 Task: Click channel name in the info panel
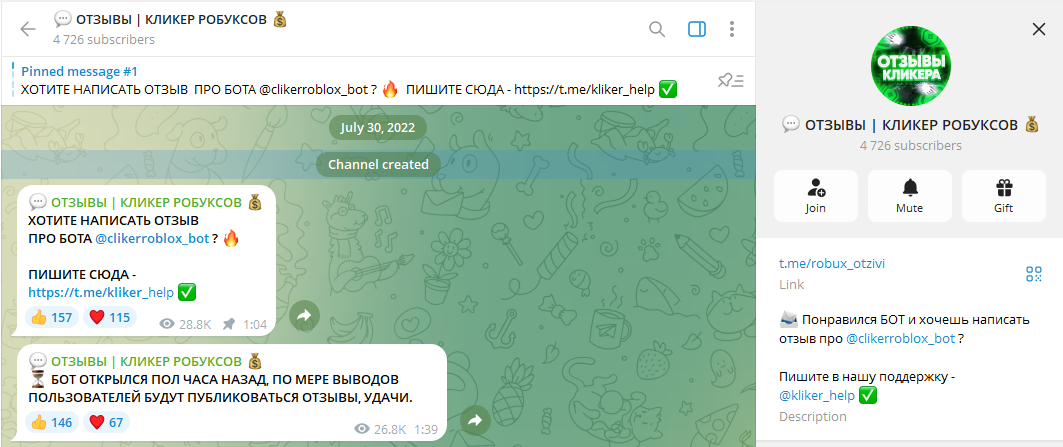(910, 124)
